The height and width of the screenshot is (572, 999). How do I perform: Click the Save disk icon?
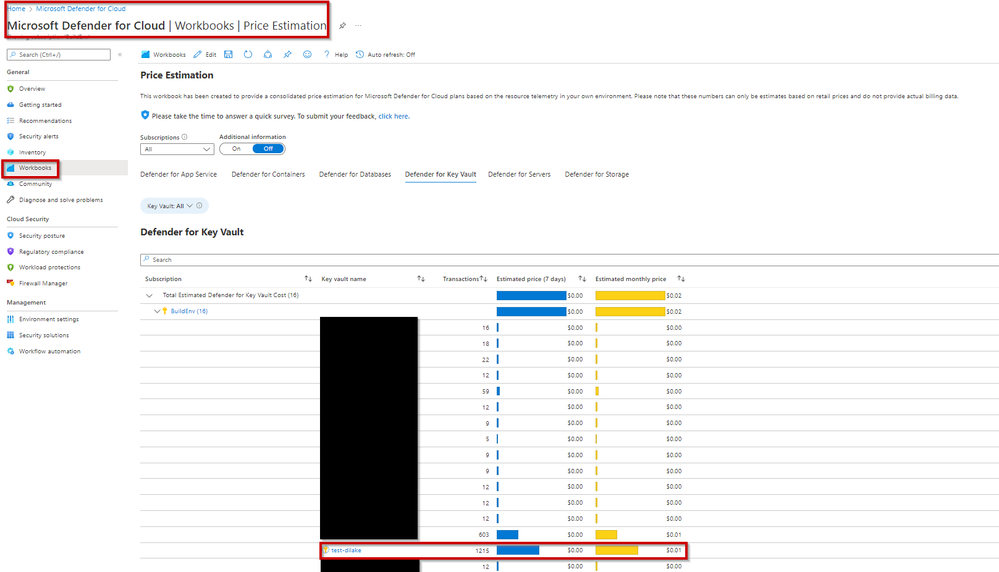tap(229, 55)
